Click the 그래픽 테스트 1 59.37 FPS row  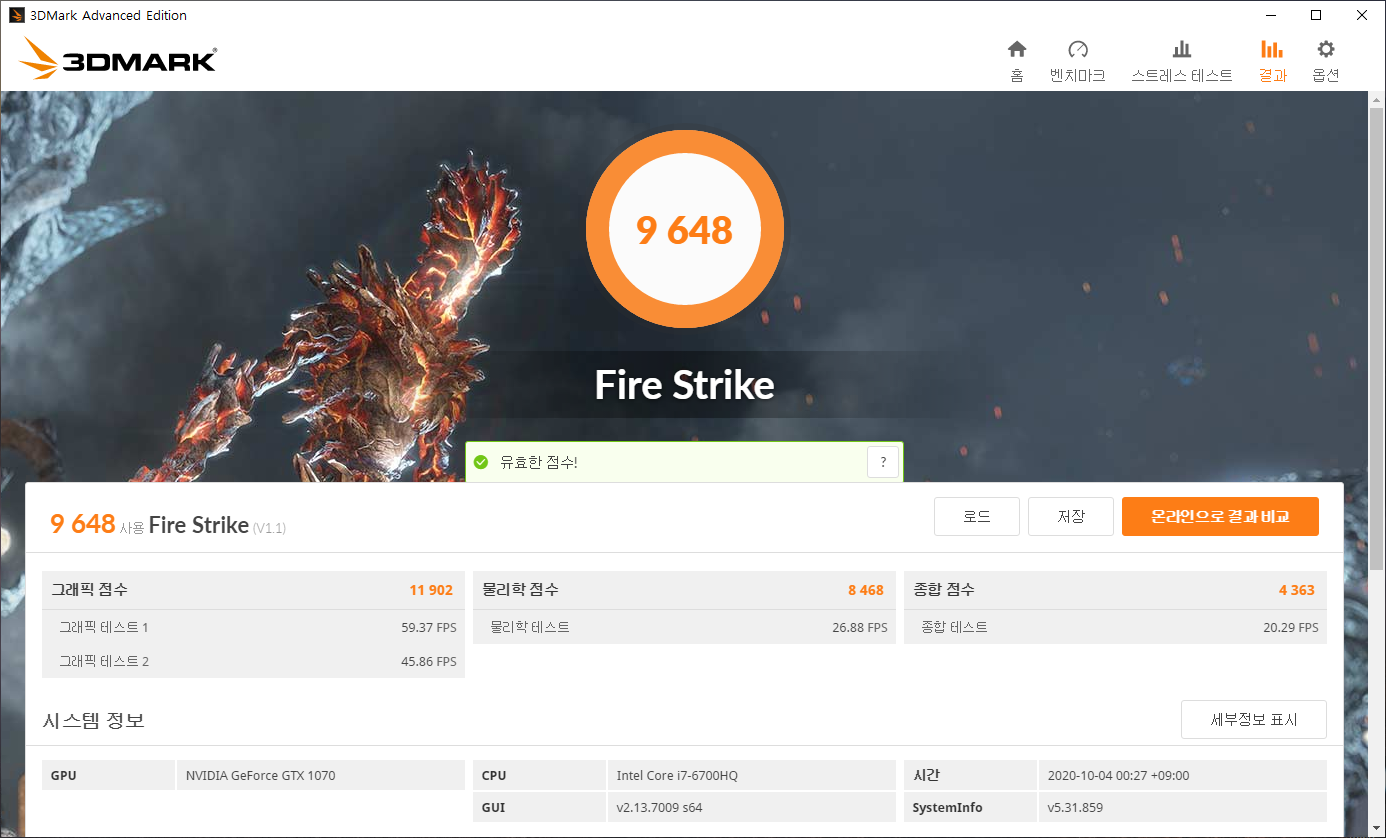(x=254, y=627)
